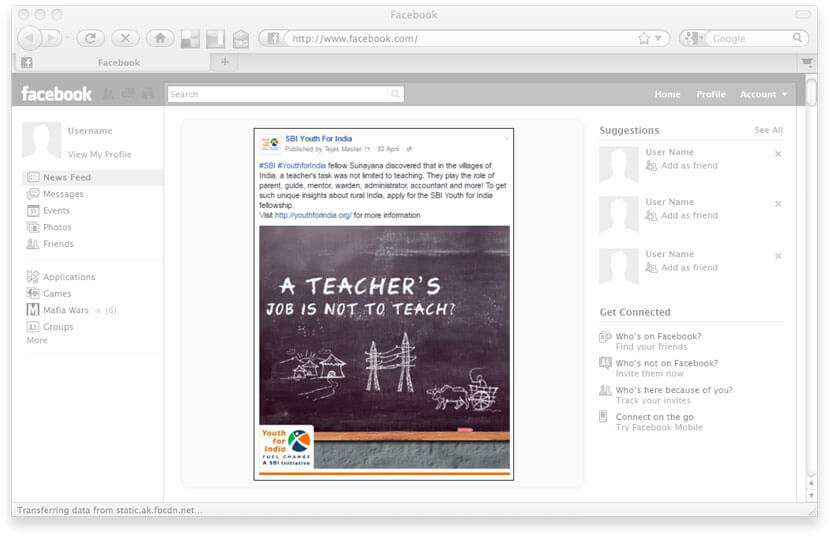Expand the Account dropdown menu
The height and width of the screenshot is (536, 837).
point(763,94)
